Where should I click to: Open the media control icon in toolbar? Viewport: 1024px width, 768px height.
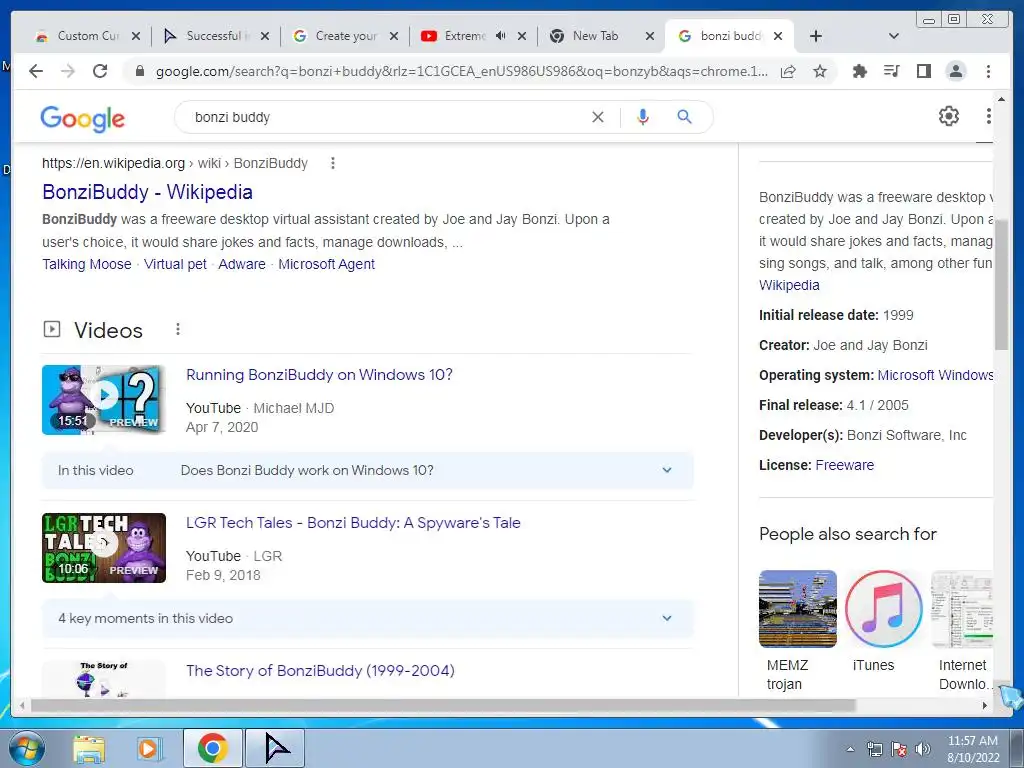point(891,71)
